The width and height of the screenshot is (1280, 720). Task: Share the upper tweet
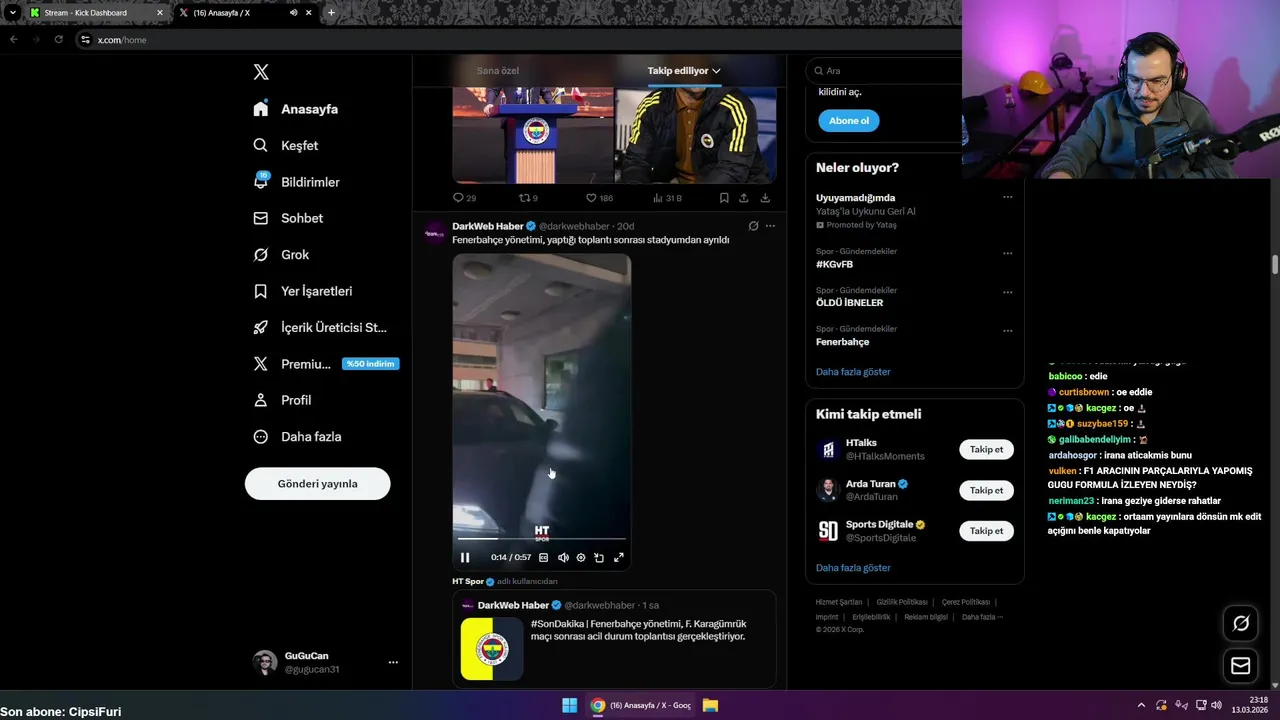(744, 198)
